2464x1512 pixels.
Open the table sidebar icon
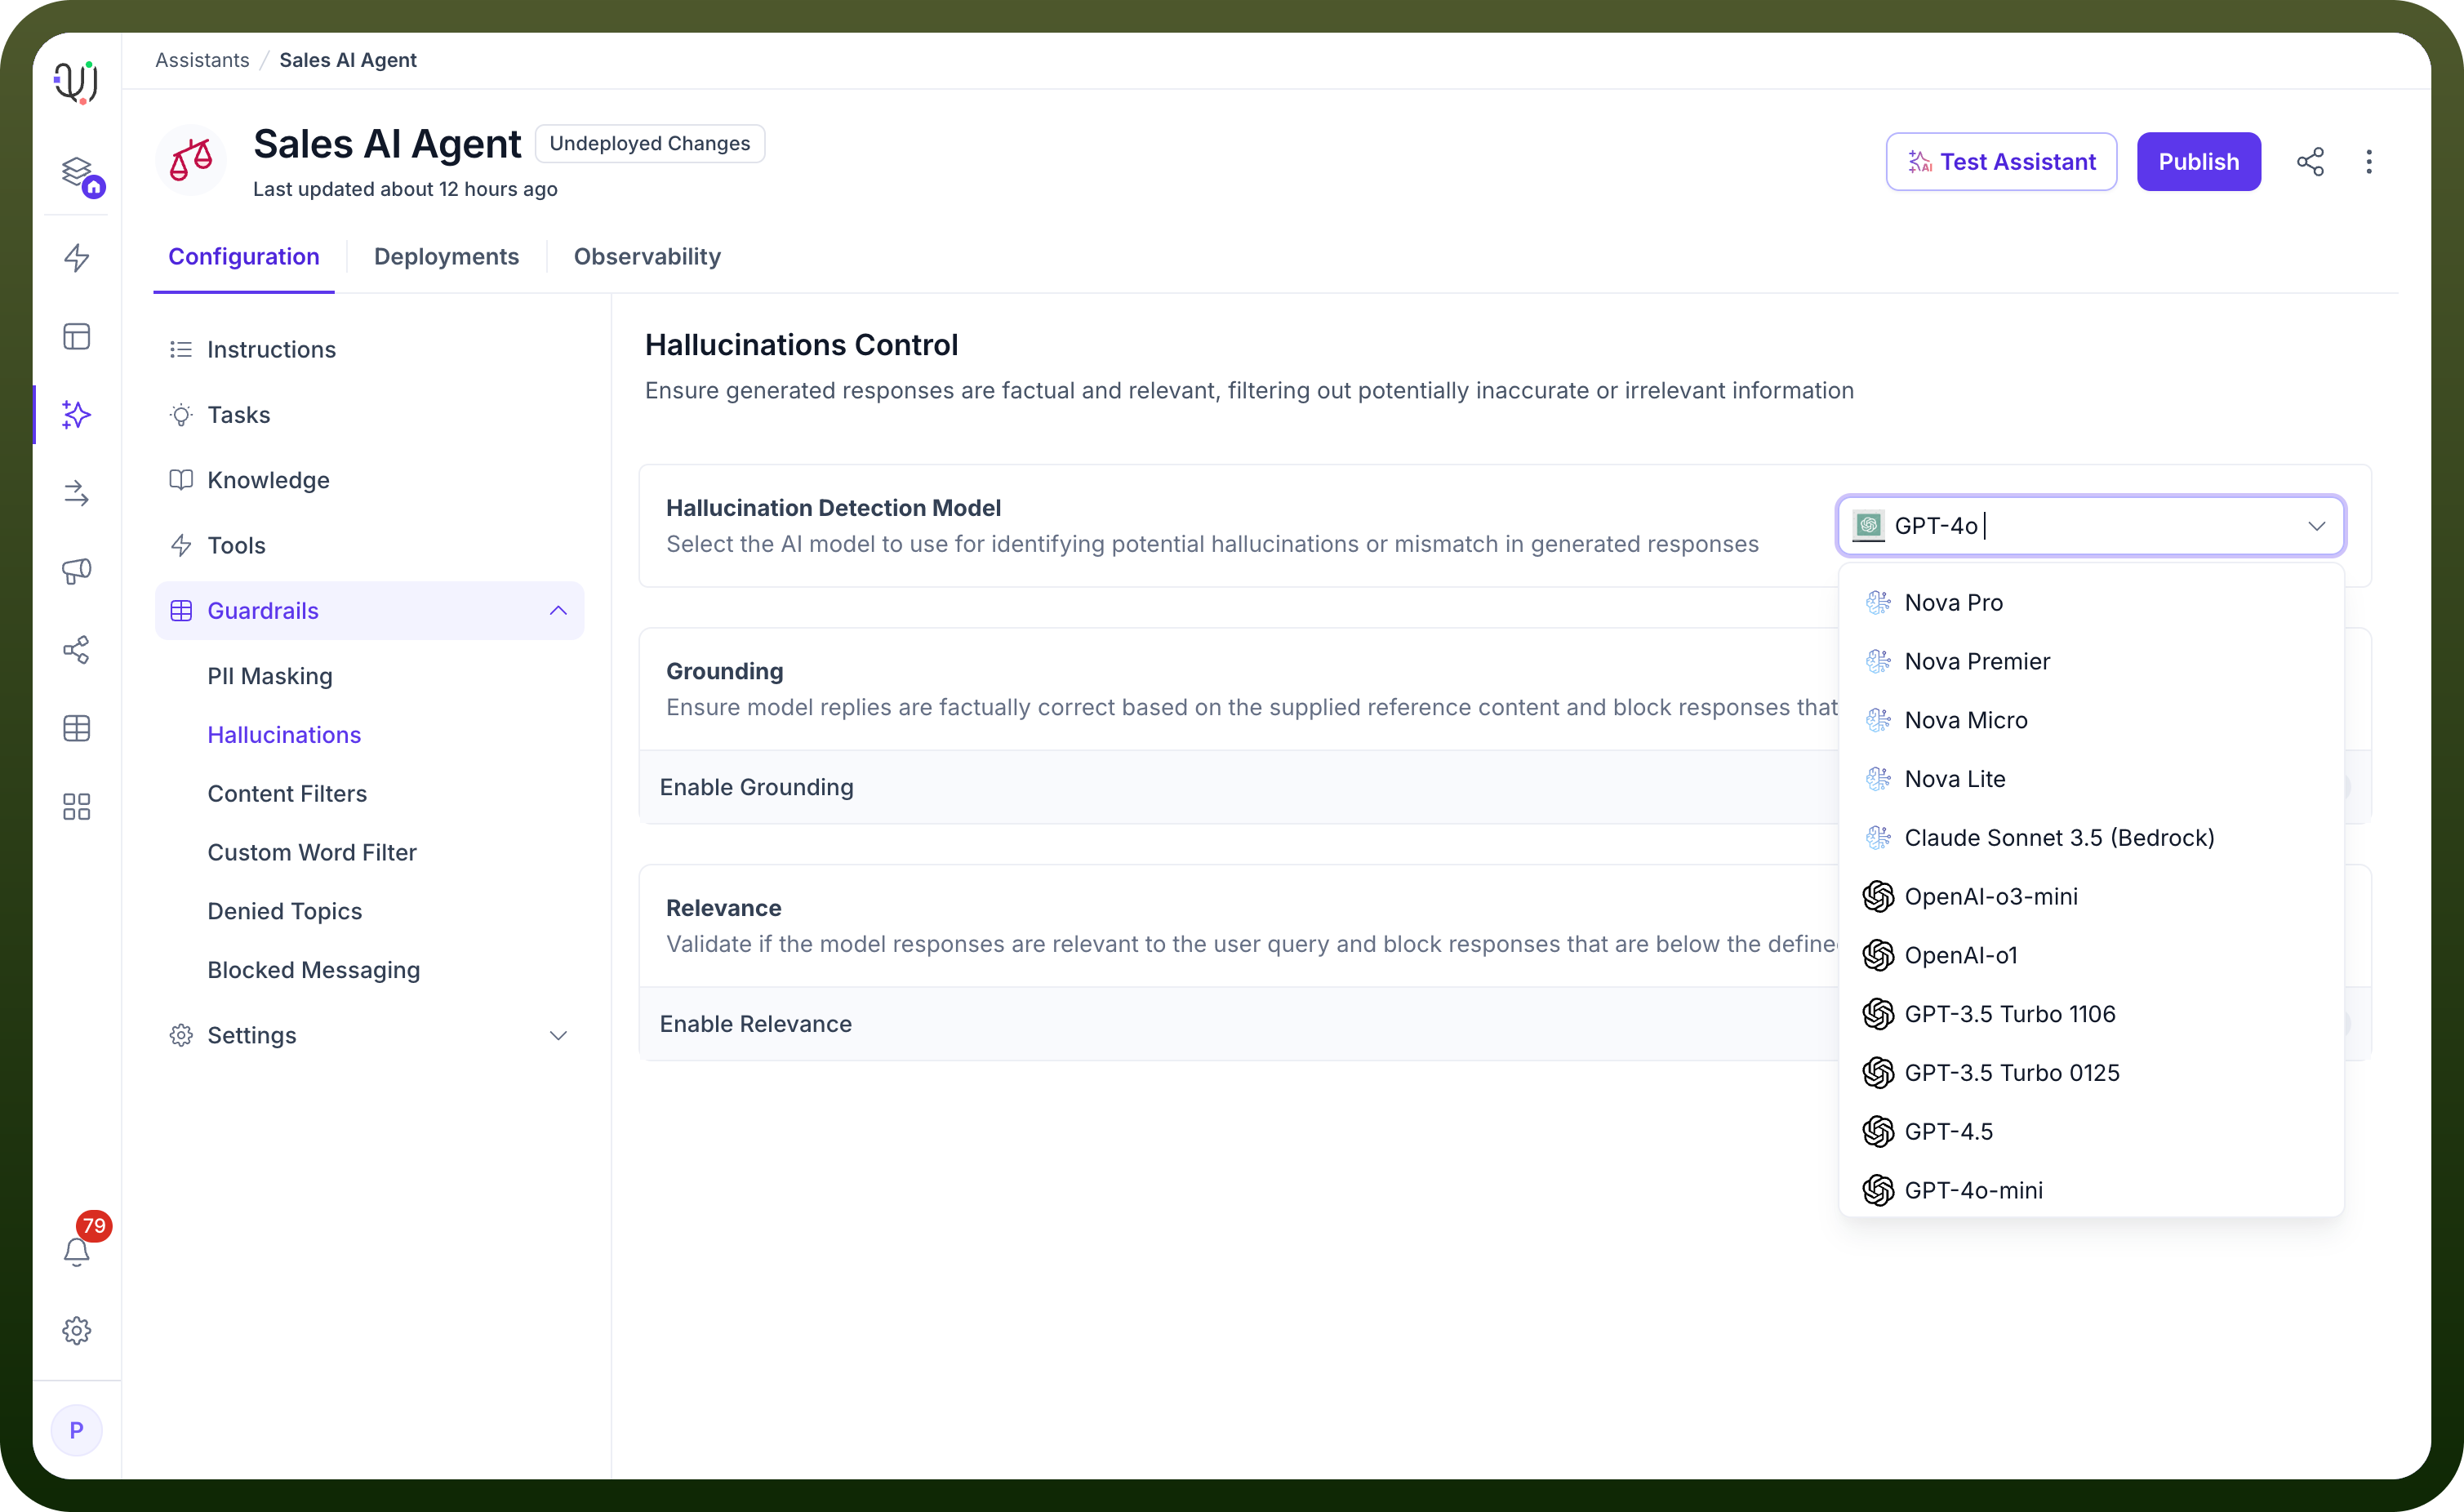pos(77,728)
